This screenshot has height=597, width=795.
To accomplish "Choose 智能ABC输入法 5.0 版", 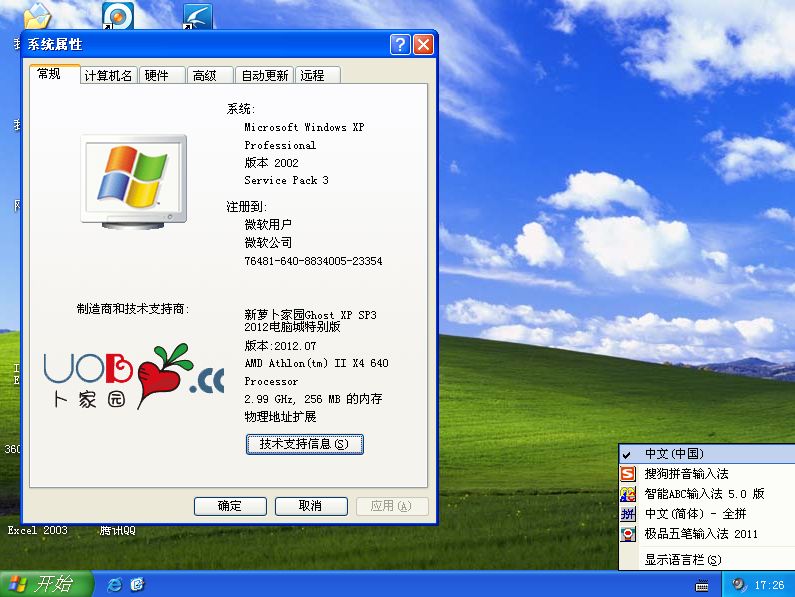I will 707,494.
